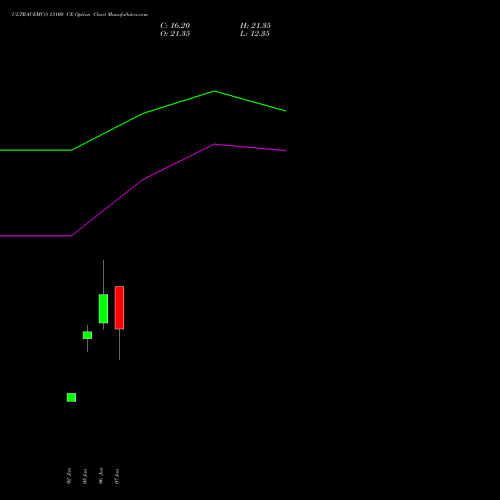Screen dimensions: 500x500
Task: Click the 07 Jan date axis label
Action: point(117,476)
